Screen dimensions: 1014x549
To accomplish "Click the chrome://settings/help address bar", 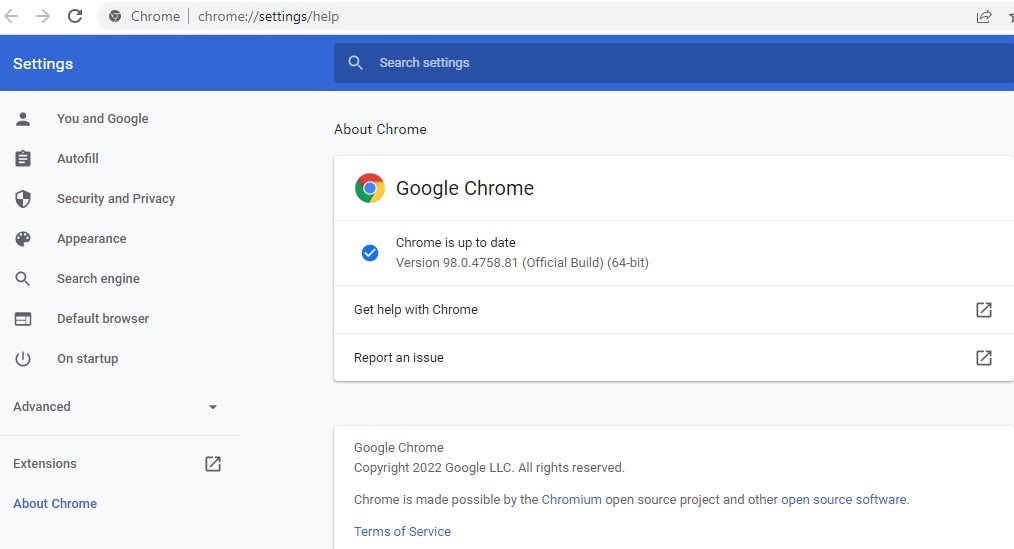I will coord(268,17).
